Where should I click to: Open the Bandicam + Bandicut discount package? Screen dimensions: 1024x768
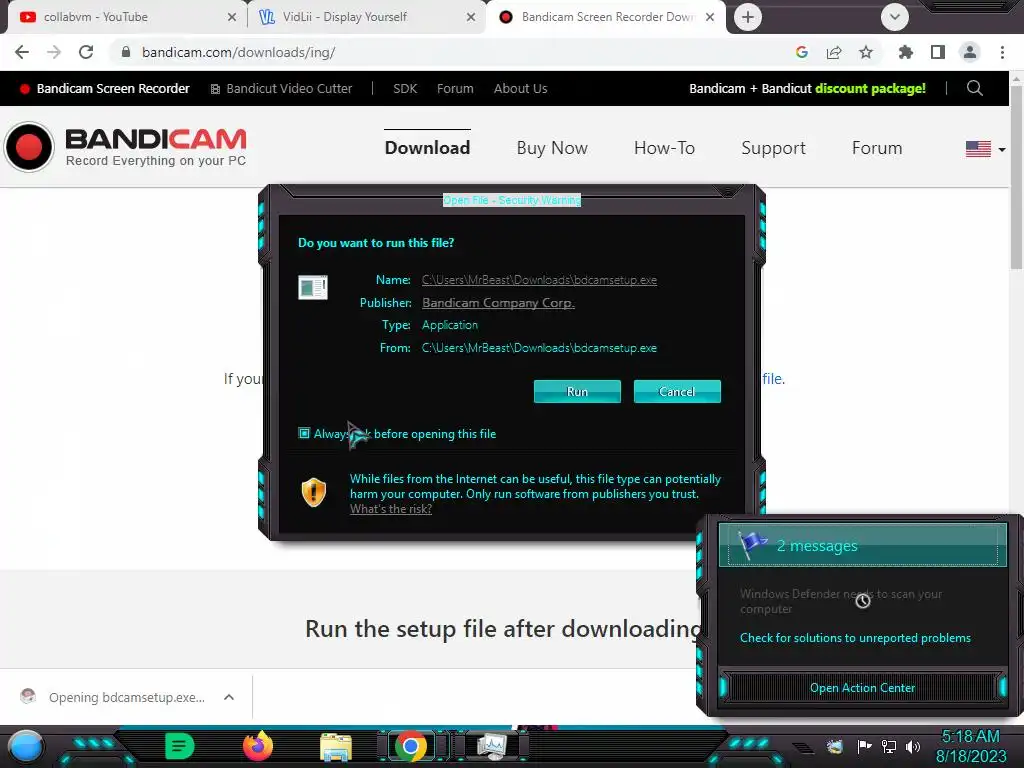click(x=807, y=89)
